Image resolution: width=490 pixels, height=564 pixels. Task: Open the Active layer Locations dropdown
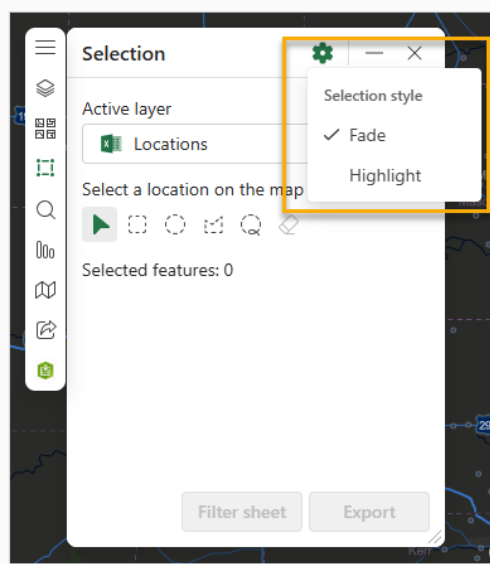195,144
